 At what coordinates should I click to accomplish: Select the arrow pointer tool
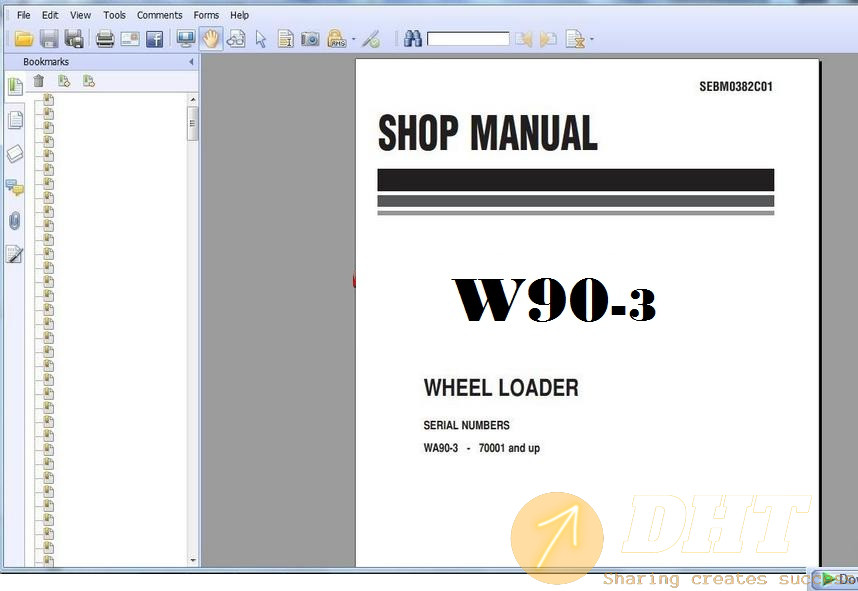click(x=261, y=39)
